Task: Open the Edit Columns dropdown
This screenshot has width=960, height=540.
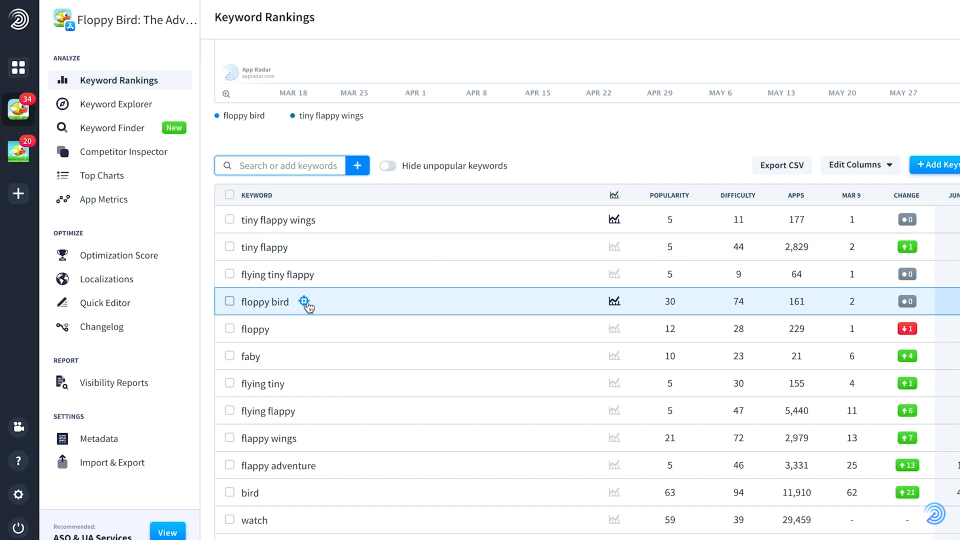Action: click(860, 165)
